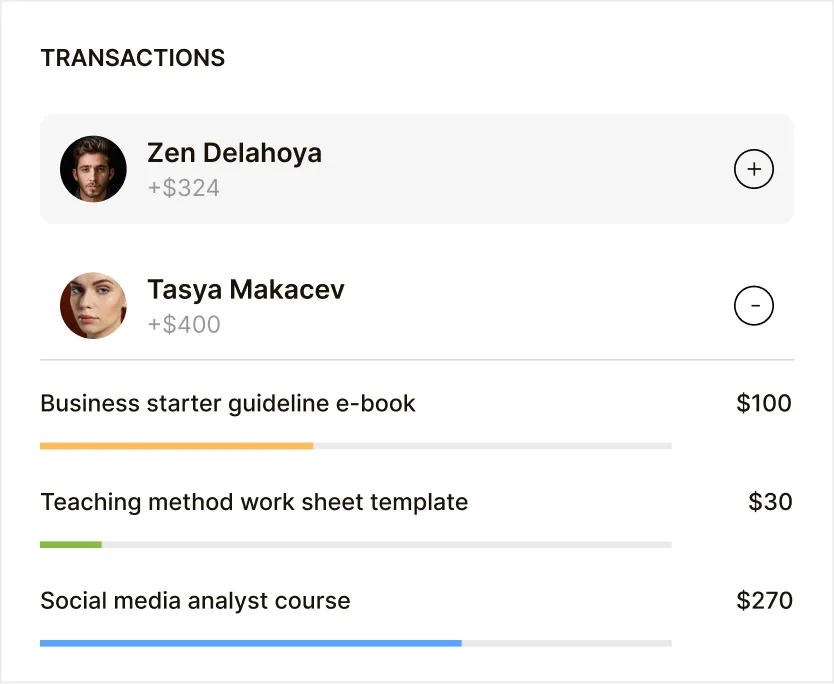The image size is (834, 684).
Task: Click the $30 work sheet price
Action: coord(770,502)
